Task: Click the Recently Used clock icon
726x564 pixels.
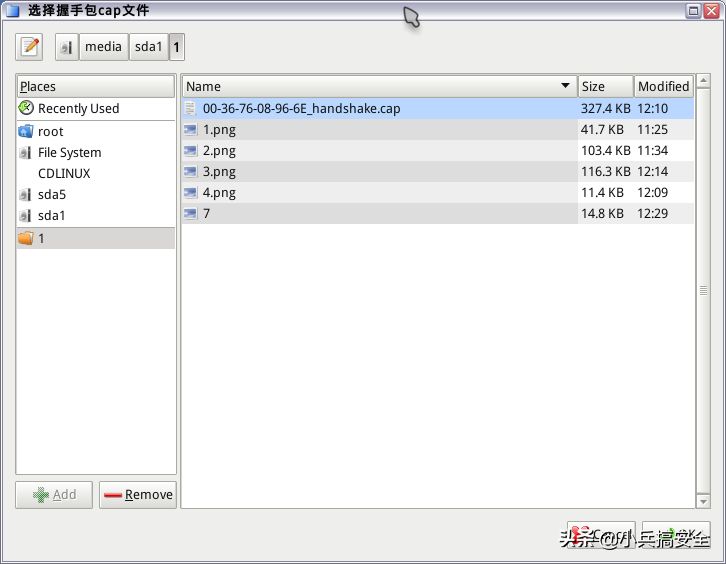Action: [x=26, y=108]
